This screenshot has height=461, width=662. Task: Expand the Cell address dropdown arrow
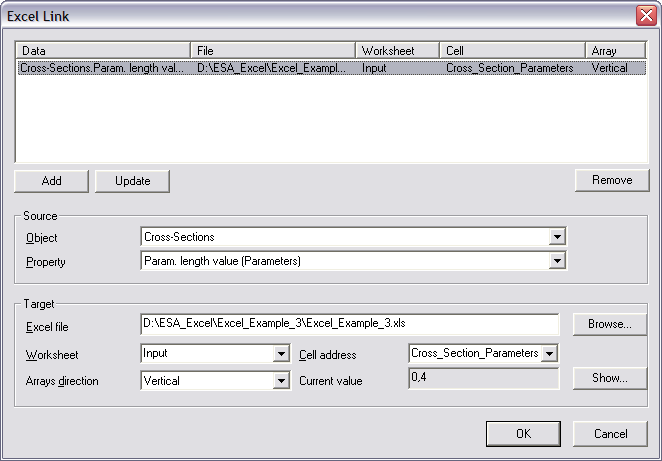pyautogui.click(x=549, y=353)
